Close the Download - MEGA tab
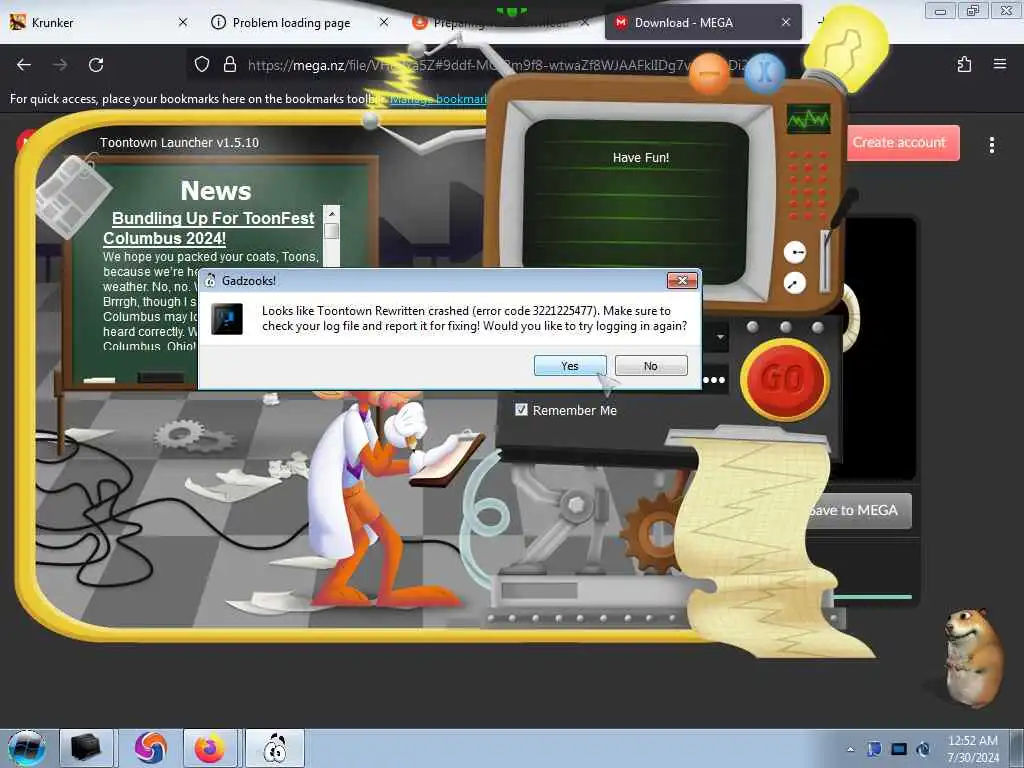 click(x=786, y=22)
